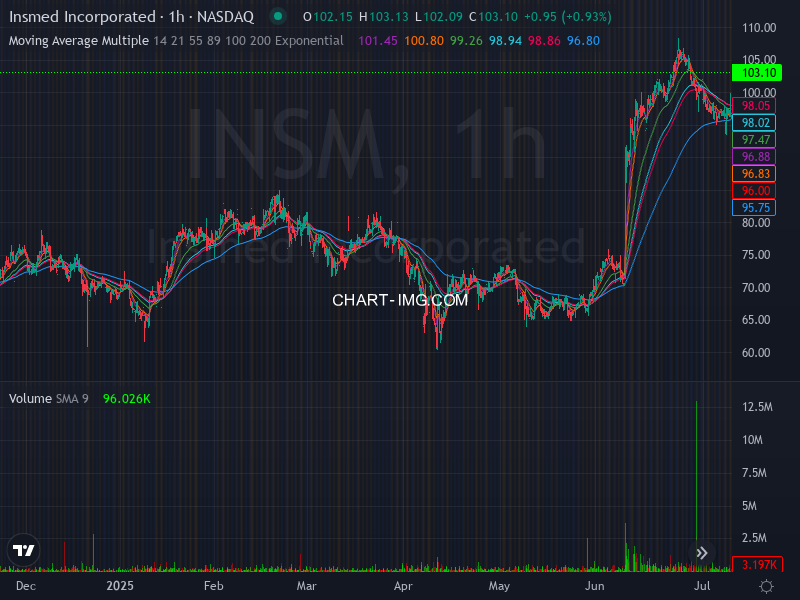Image resolution: width=800 pixels, height=600 pixels.
Task: Click the TradingView logo icon
Action: coord(23,550)
